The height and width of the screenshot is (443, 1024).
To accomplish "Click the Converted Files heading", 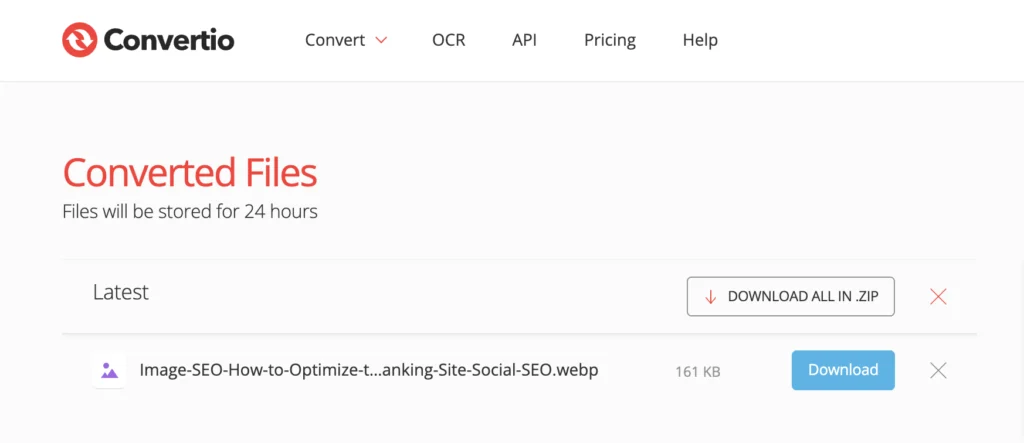I will point(189,173).
